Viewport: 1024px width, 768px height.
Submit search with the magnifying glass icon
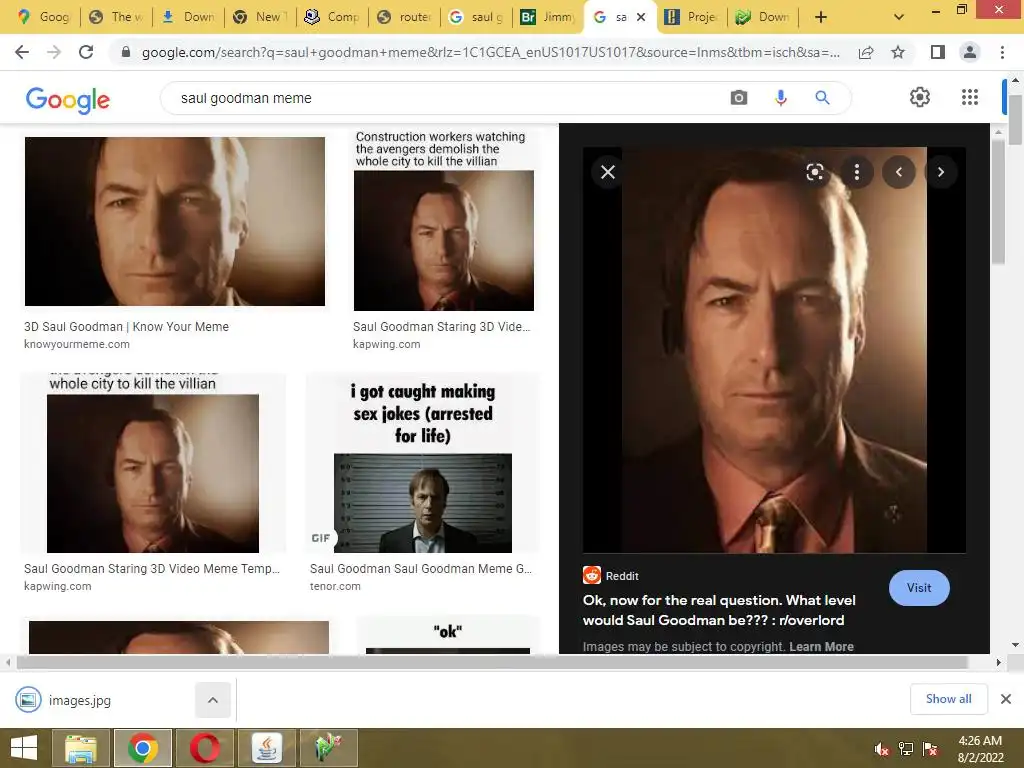822,98
